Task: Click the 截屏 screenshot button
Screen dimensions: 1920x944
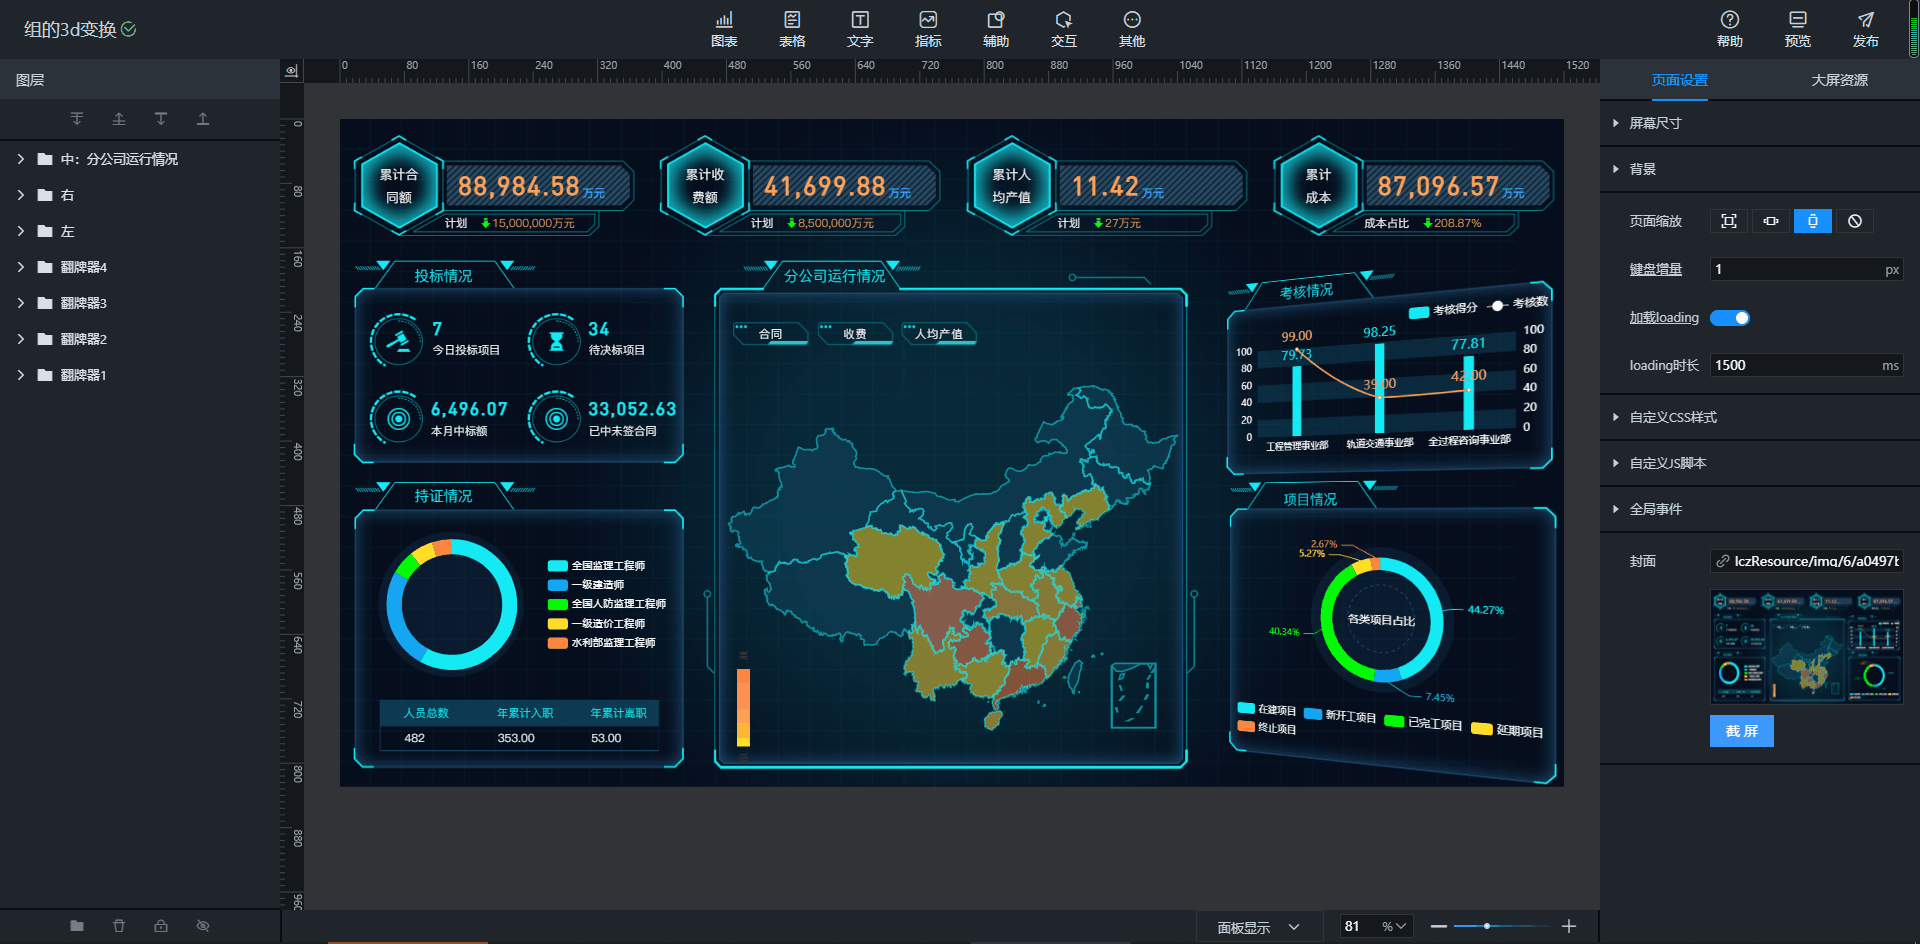Action: coord(1741,731)
